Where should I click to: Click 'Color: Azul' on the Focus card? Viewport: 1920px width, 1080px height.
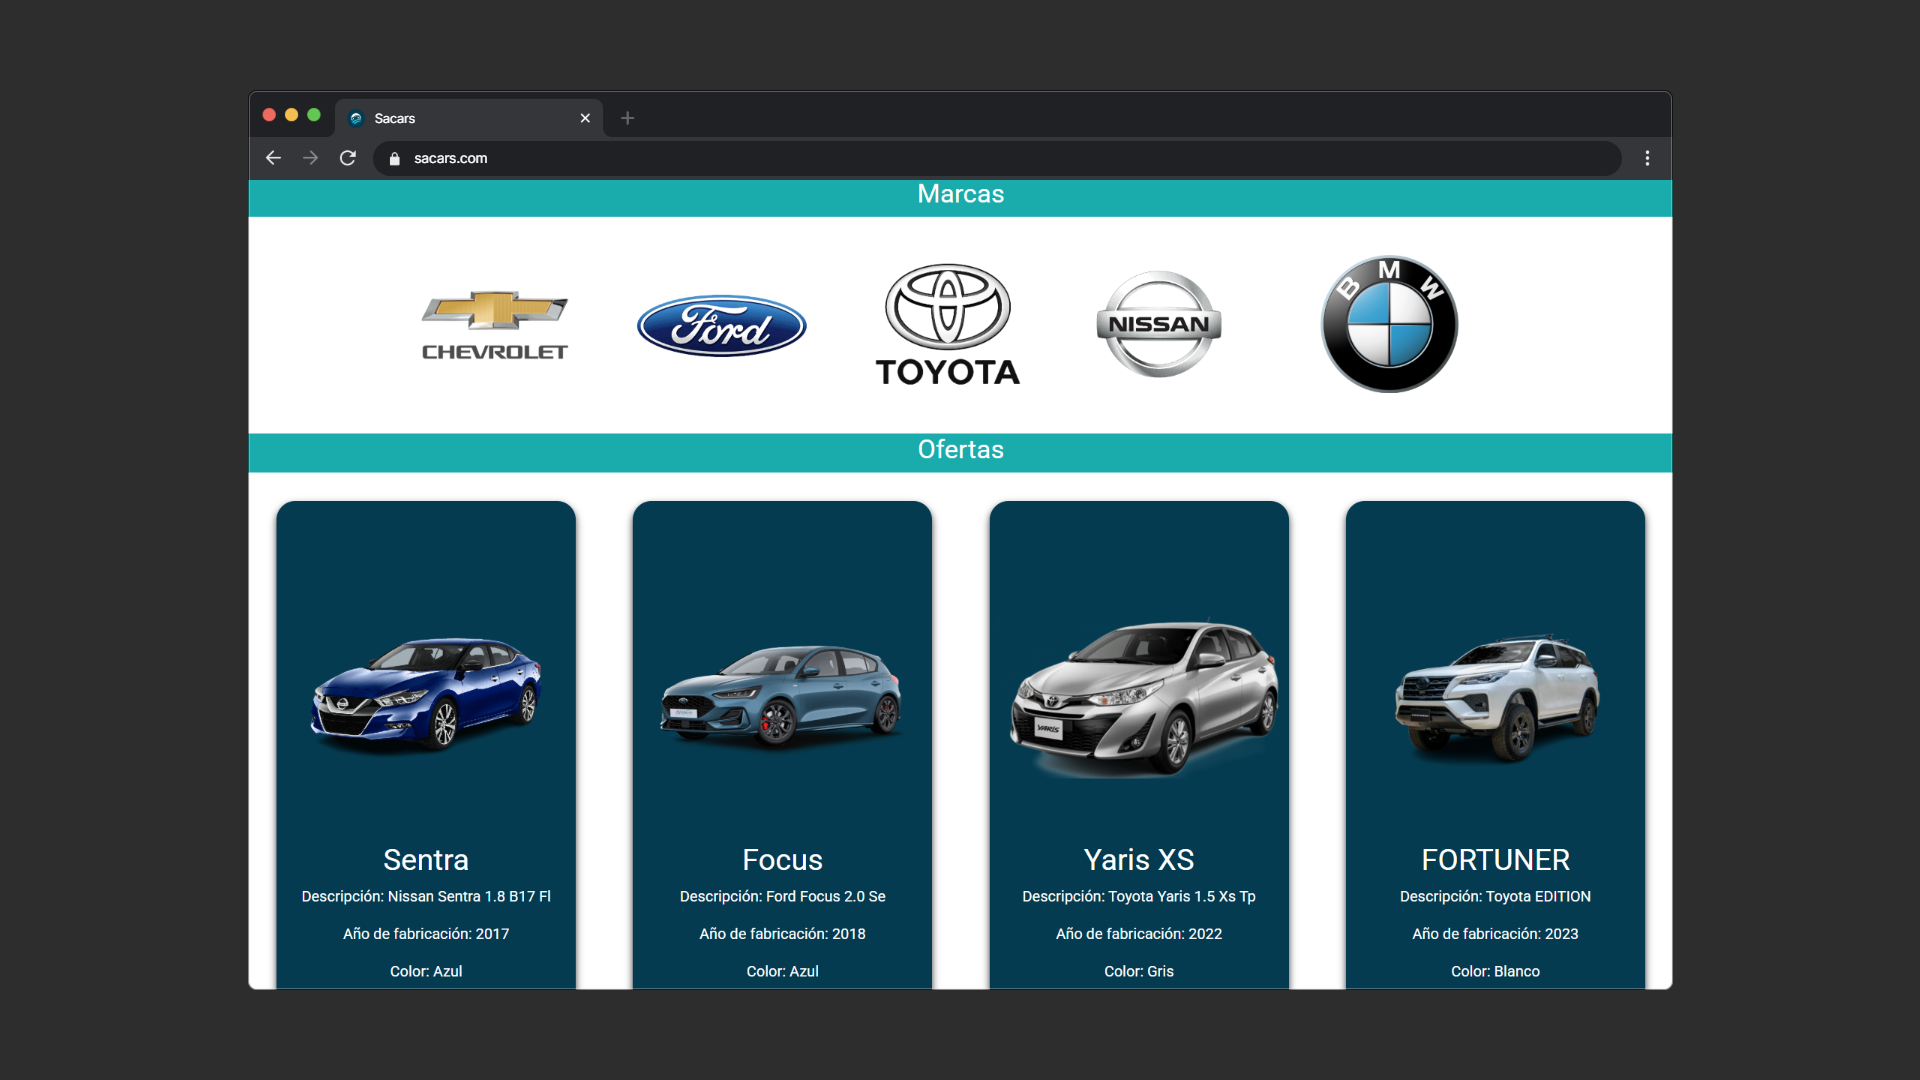pyautogui.click(x=782, y=972)
